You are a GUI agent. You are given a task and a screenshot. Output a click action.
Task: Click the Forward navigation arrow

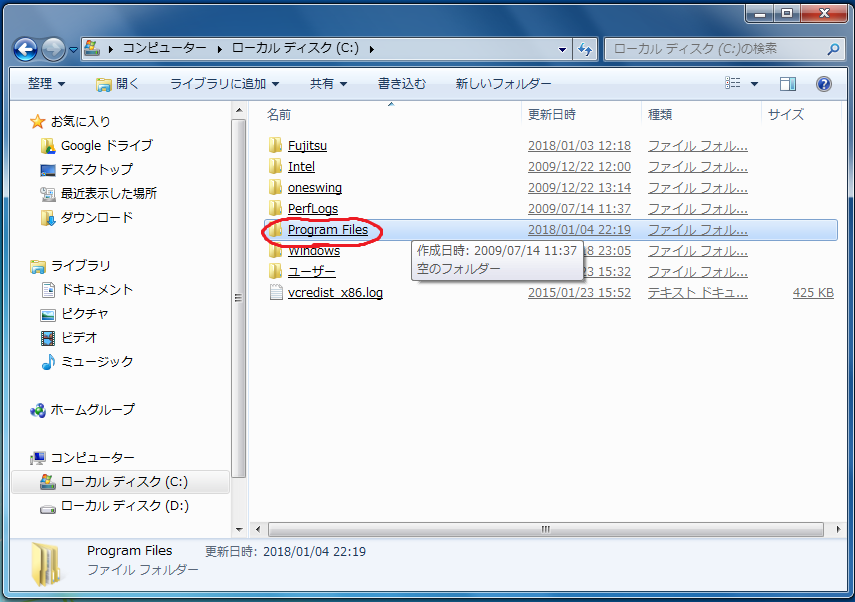click(53, 50)
